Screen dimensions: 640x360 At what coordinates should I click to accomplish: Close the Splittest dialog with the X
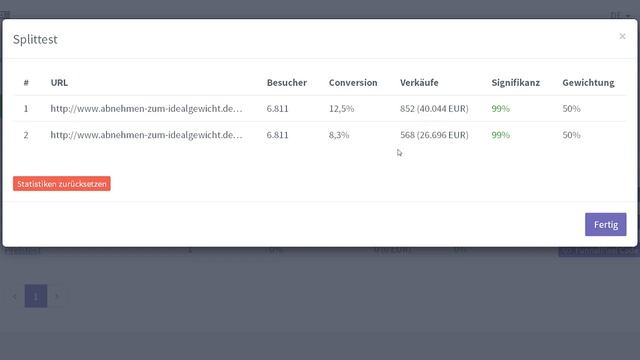[x=622, y=36]
